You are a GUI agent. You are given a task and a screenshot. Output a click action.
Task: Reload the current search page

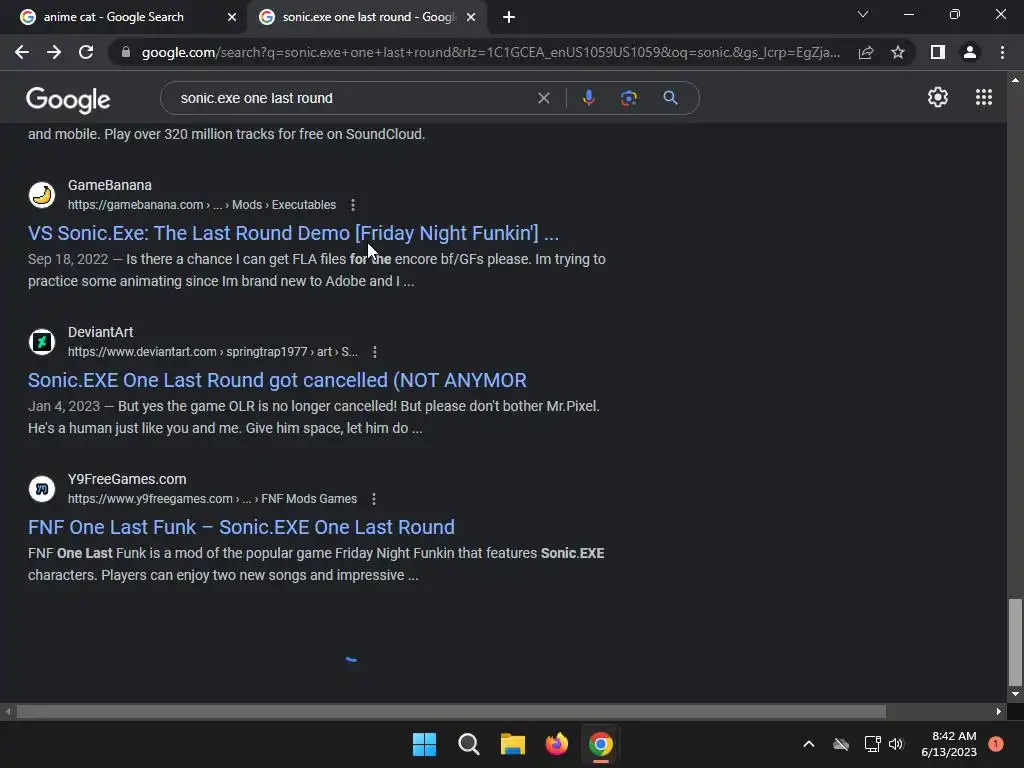[x=86, y=52]
